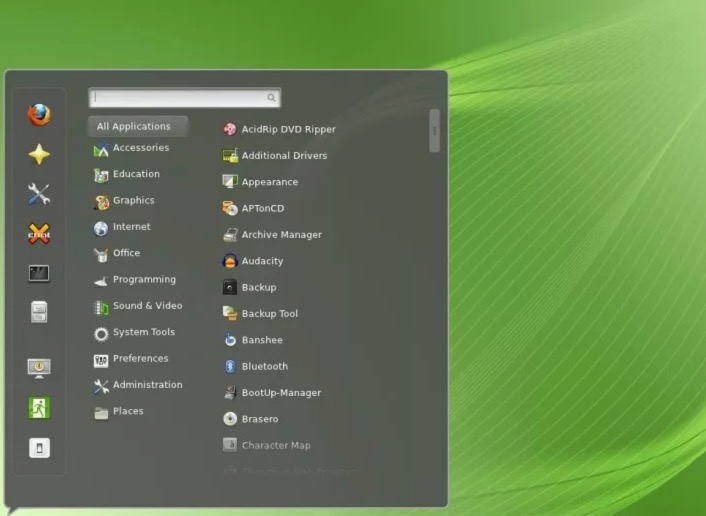The image size is (706, 516).
Task: Click the shutdown power switch icon
Action: pos(39,448)
